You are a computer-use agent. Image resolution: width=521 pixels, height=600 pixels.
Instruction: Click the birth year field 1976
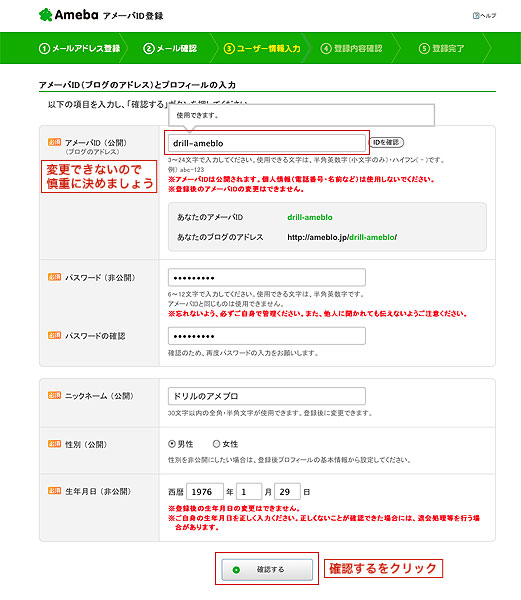tap(205, 492)
